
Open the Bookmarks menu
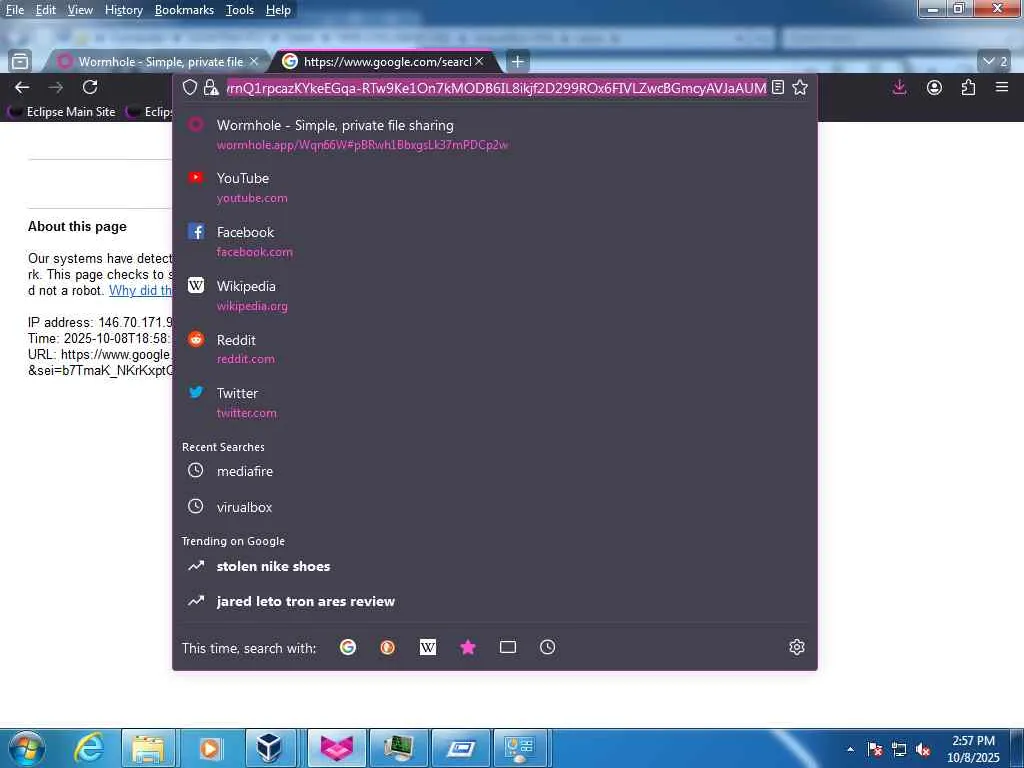[x=184, y=10]
